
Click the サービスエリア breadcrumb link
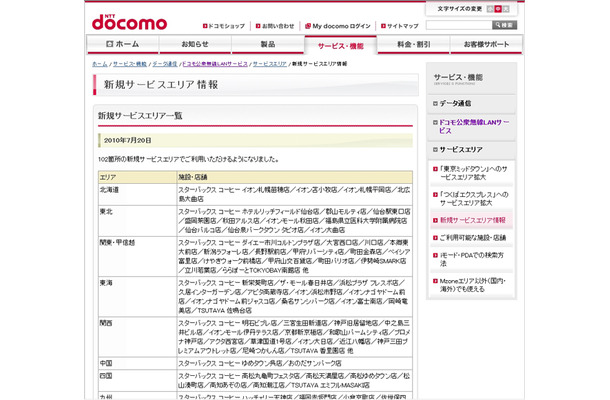(270, 64)
